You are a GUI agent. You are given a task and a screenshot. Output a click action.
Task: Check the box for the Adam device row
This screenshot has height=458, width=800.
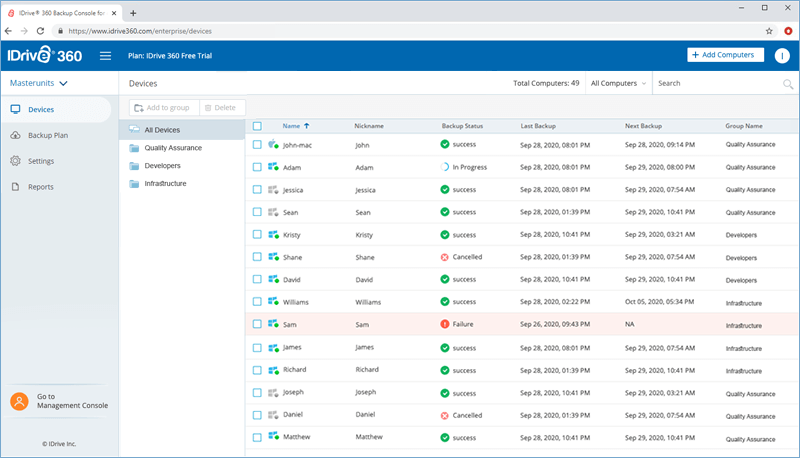pyautogui.click(x=257, y=167)
